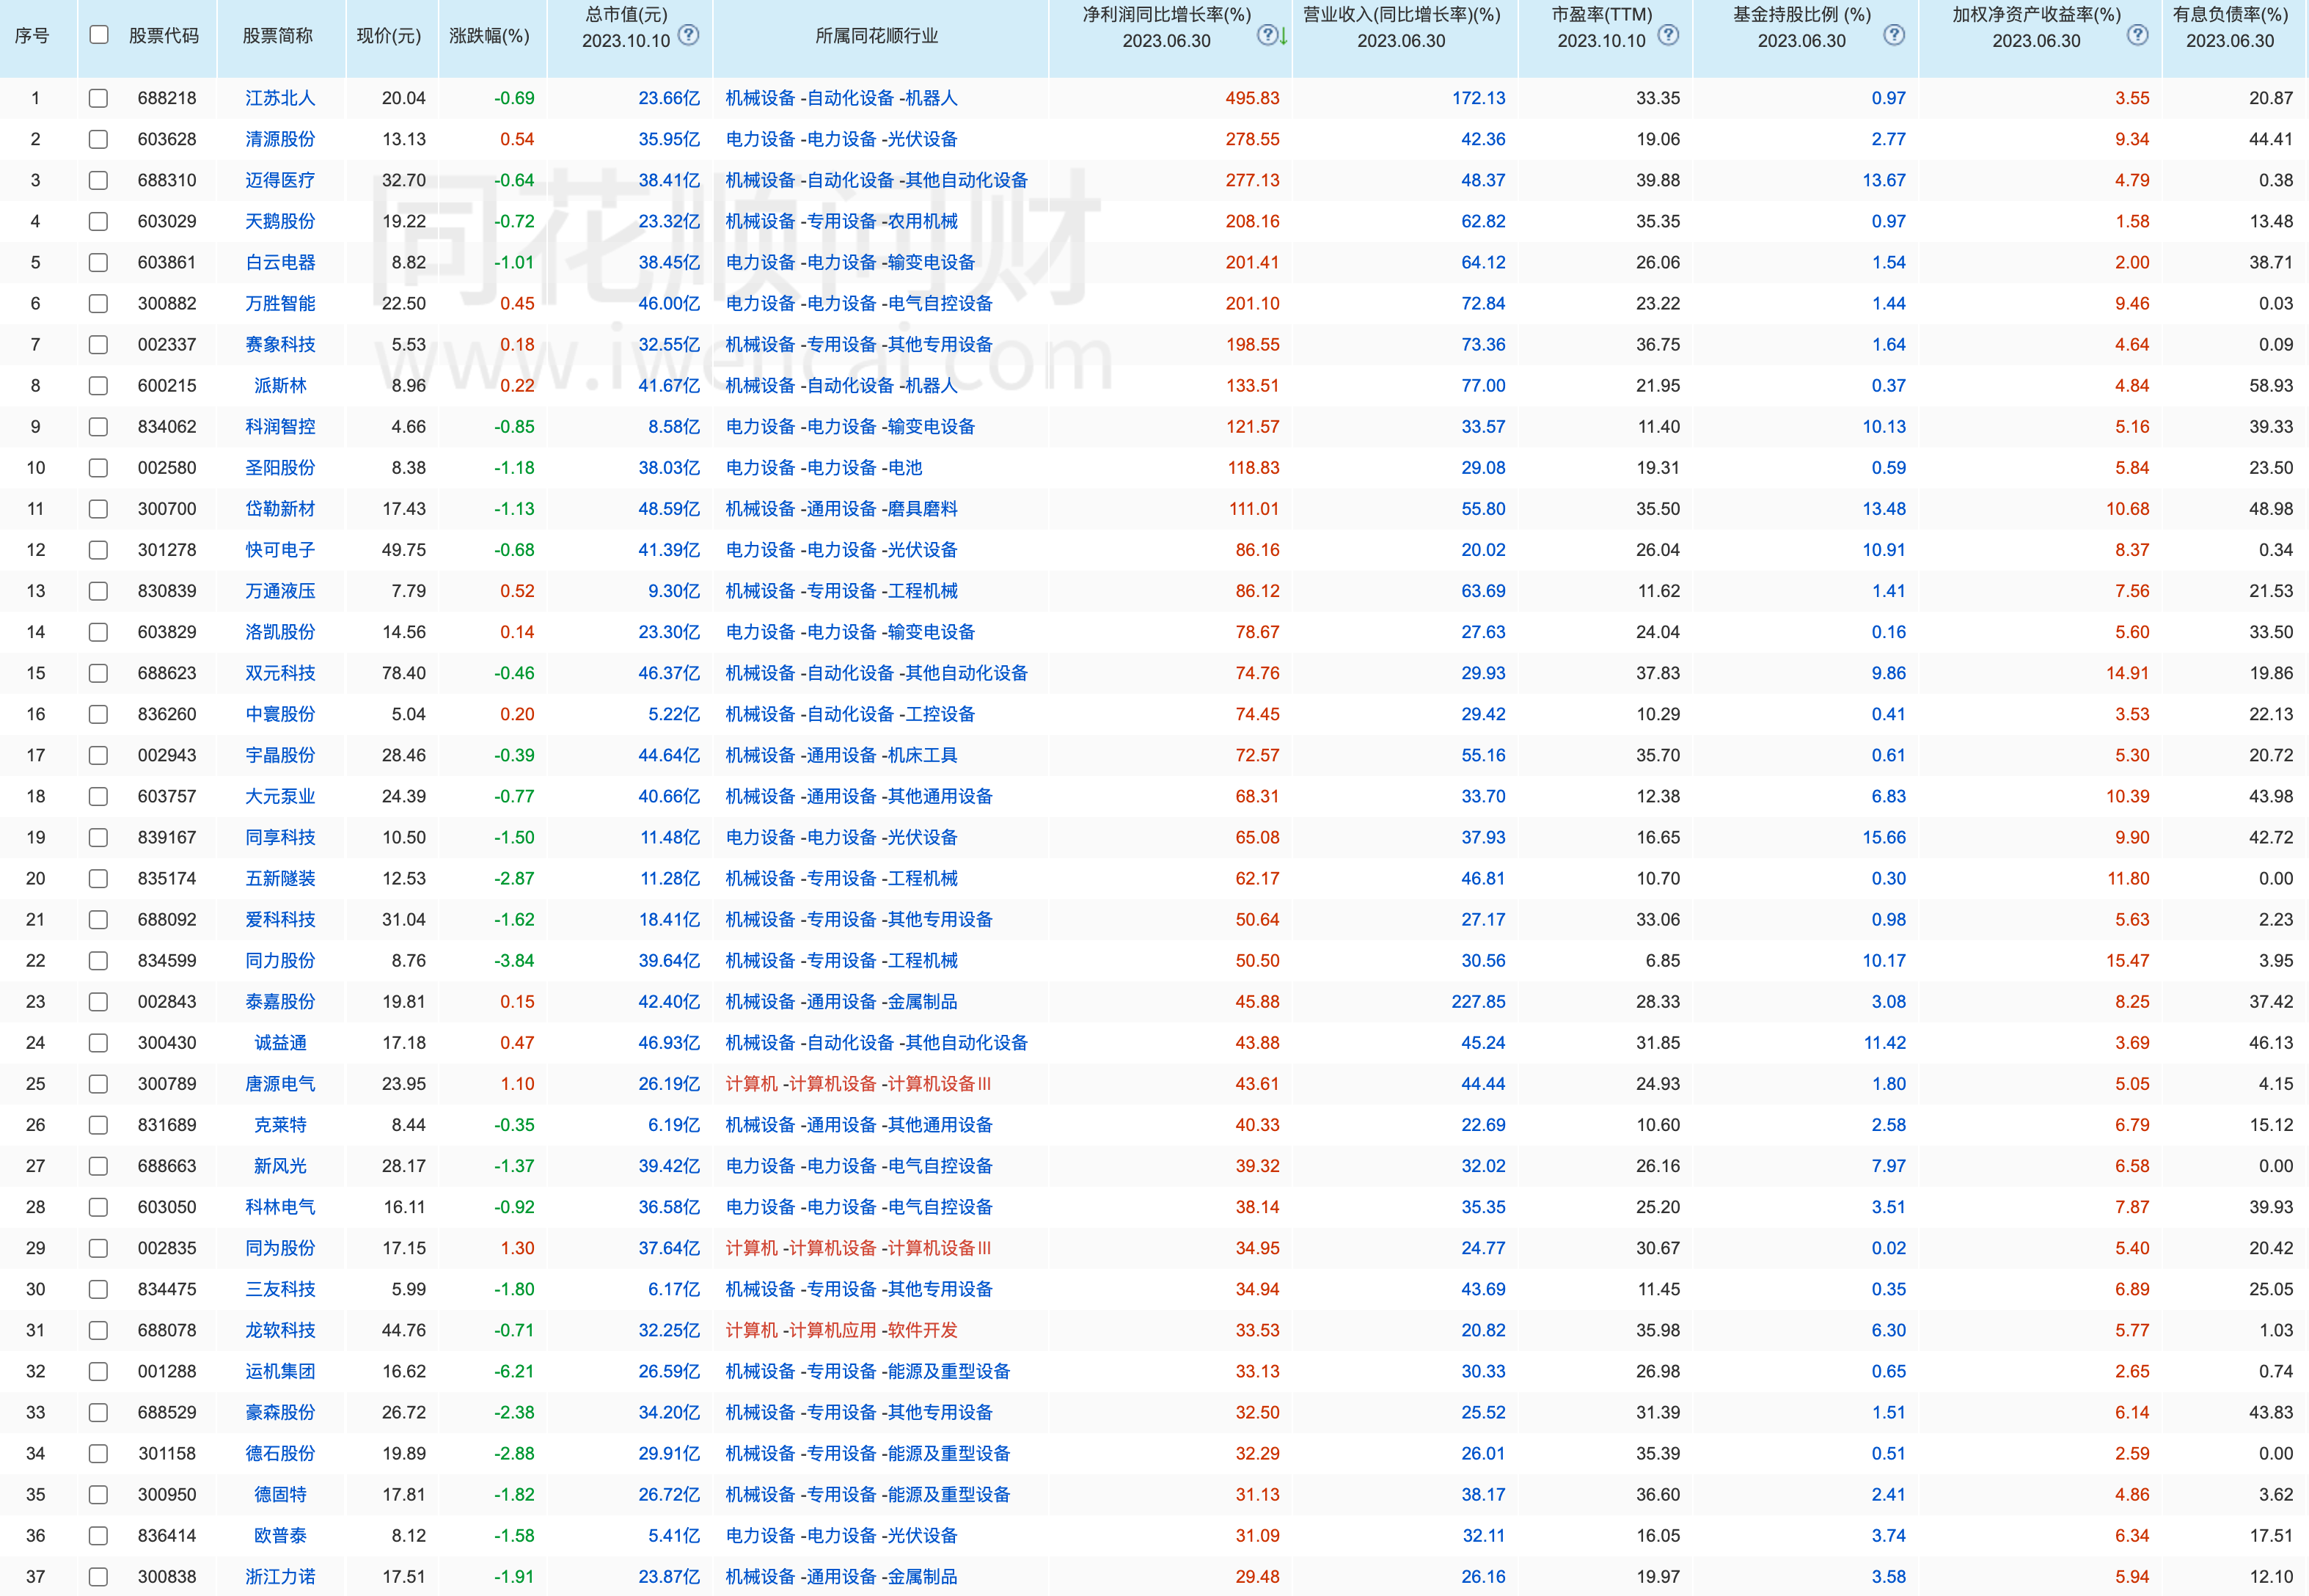Open stock link 清源股份
2309x1596 pixels.
[280, 139]
